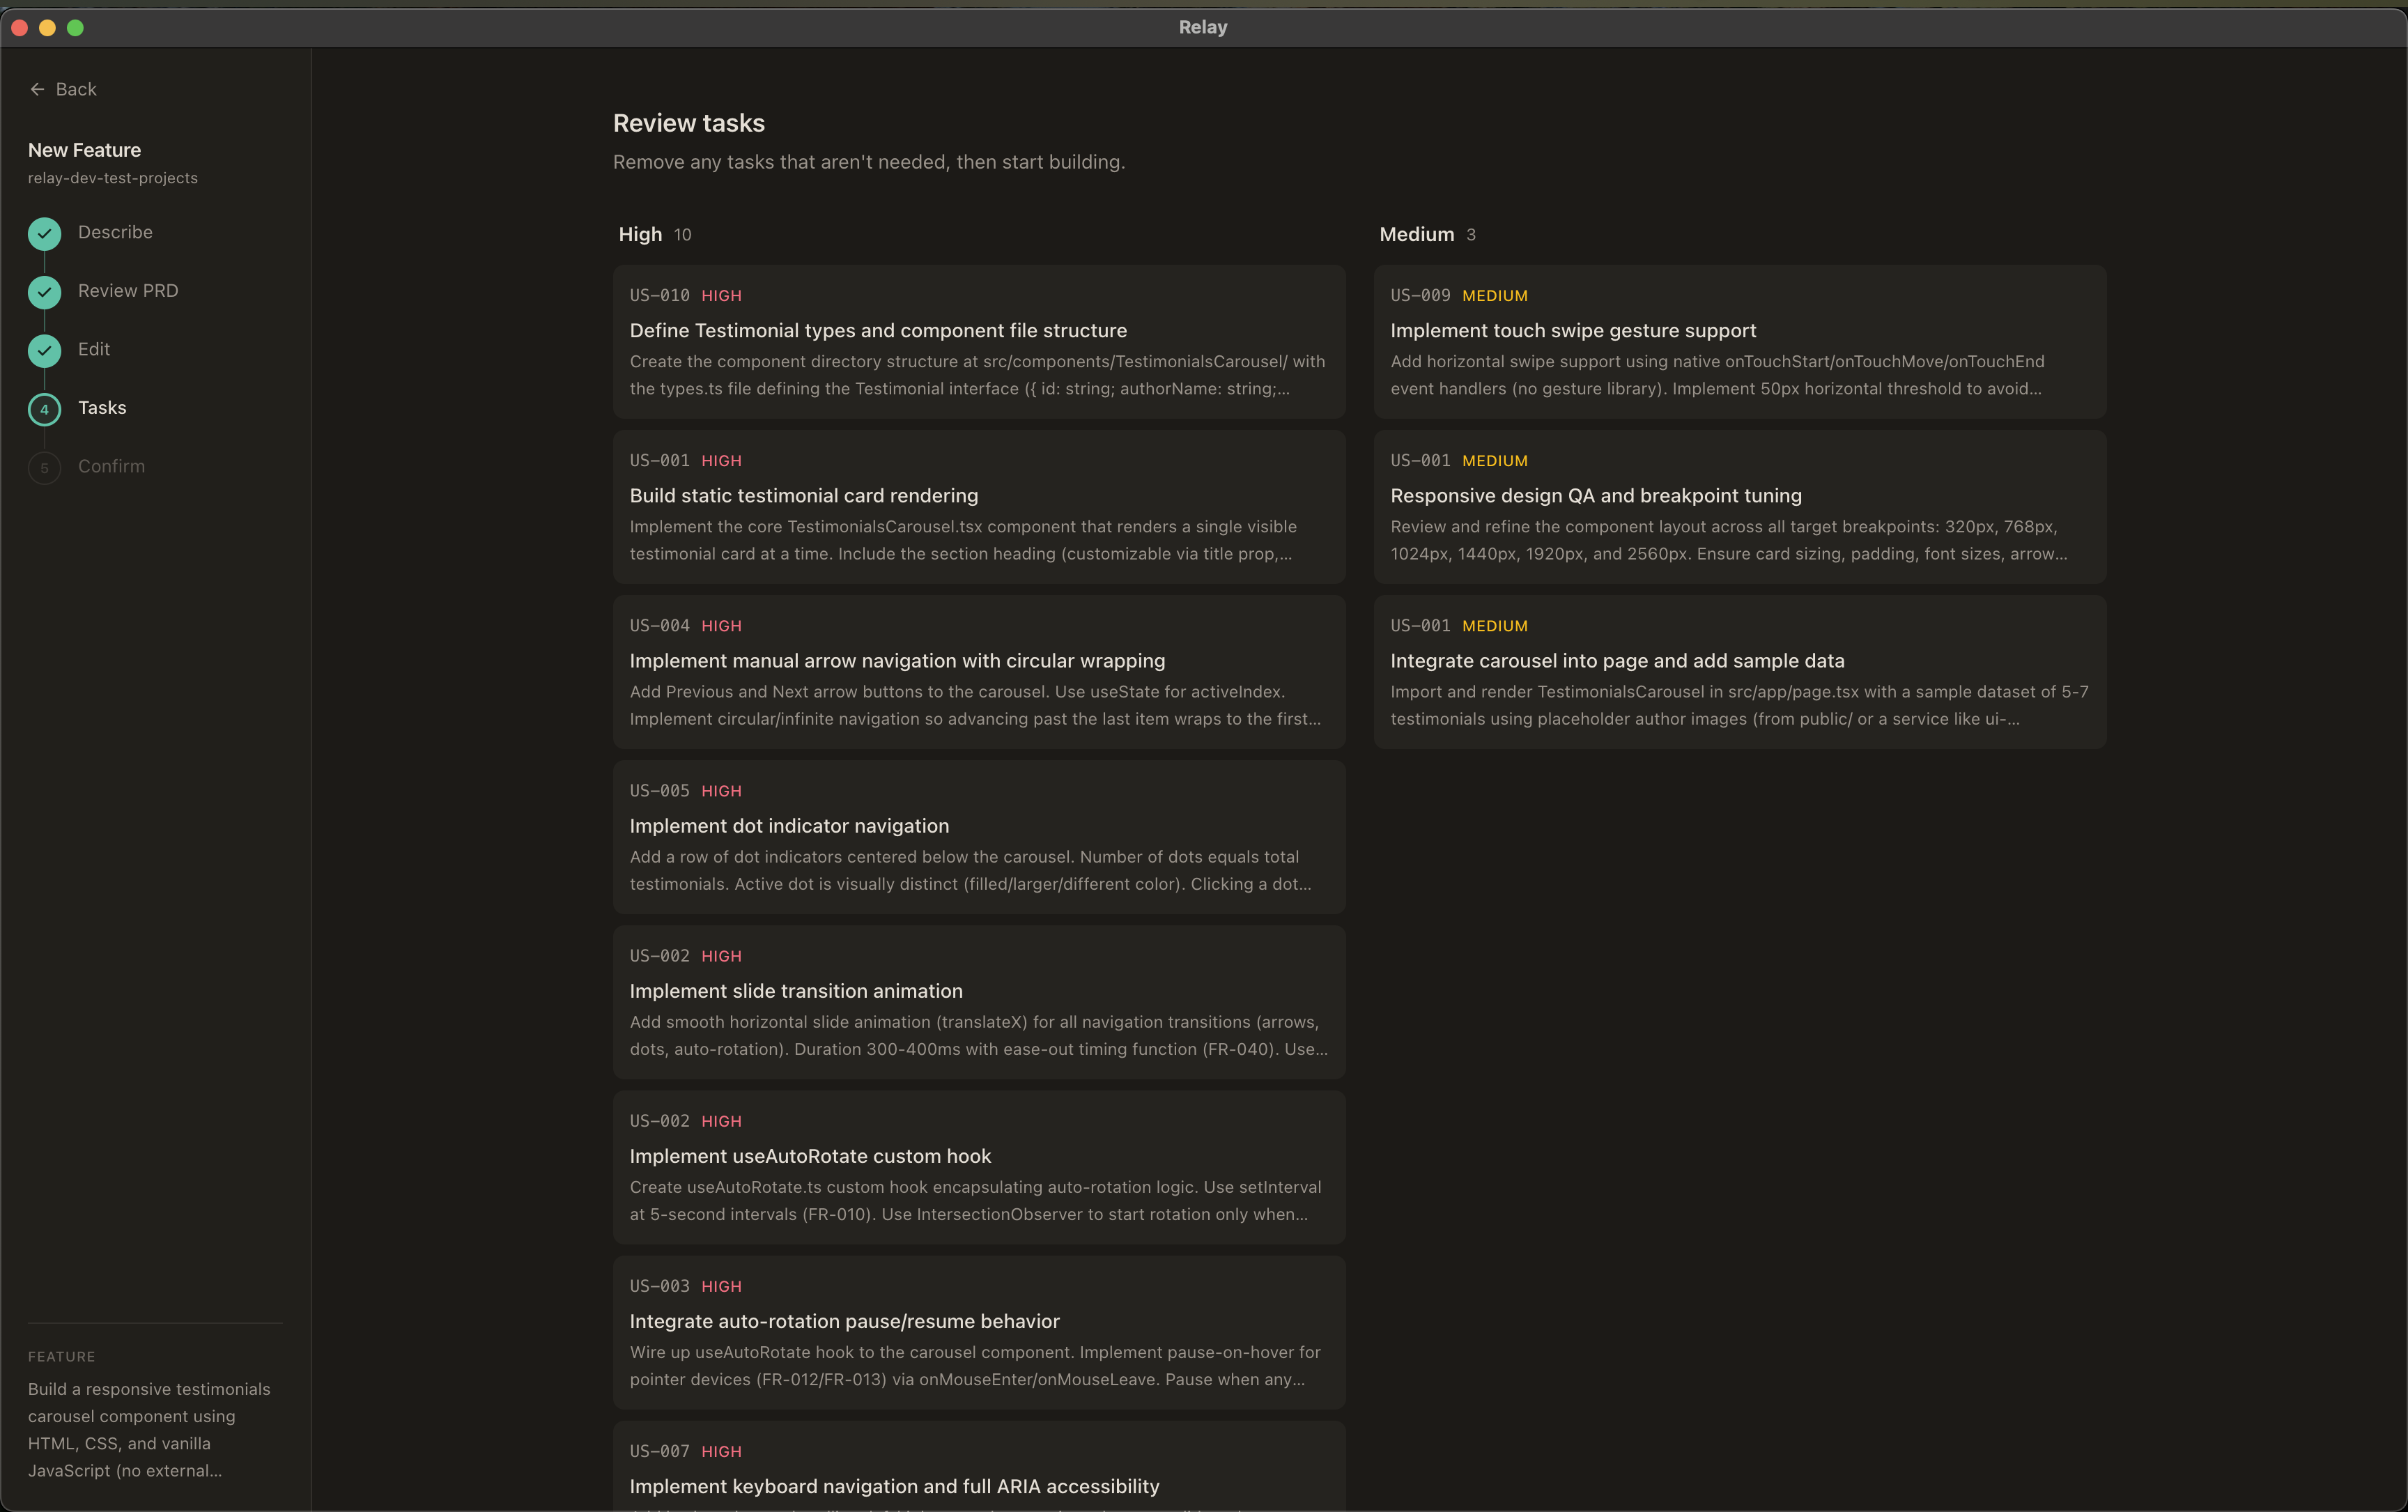Click the HIGH priority badge on US-010

(722, 296)
